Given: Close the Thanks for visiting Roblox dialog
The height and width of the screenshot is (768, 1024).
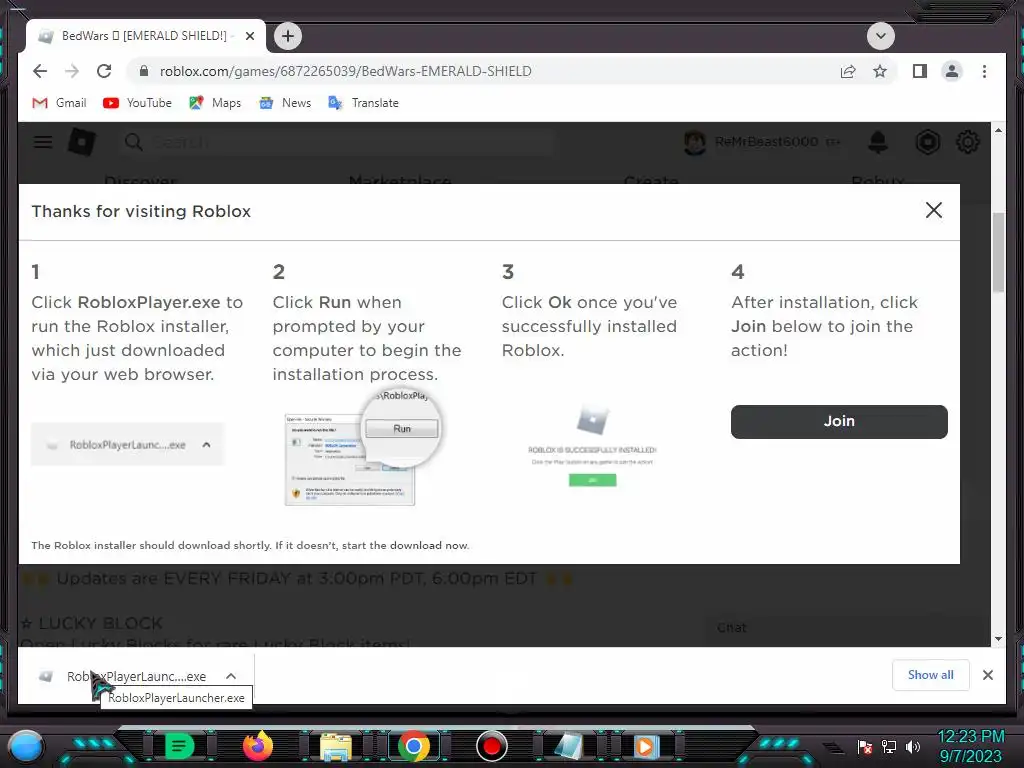Looking at the screenshot, I should (934, 210).
